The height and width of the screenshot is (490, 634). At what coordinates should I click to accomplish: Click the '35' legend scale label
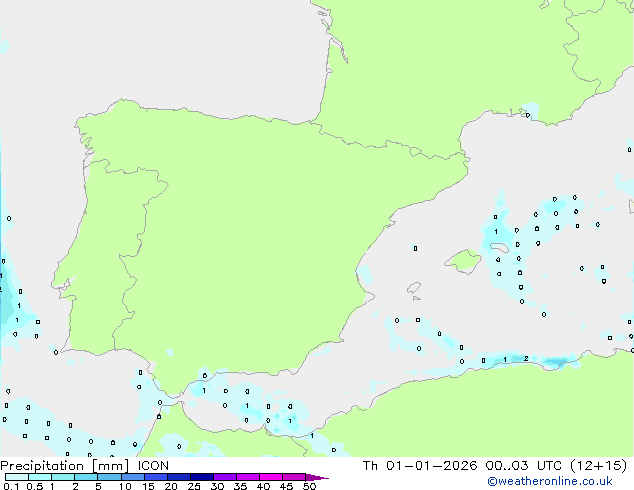coord(240,486)
